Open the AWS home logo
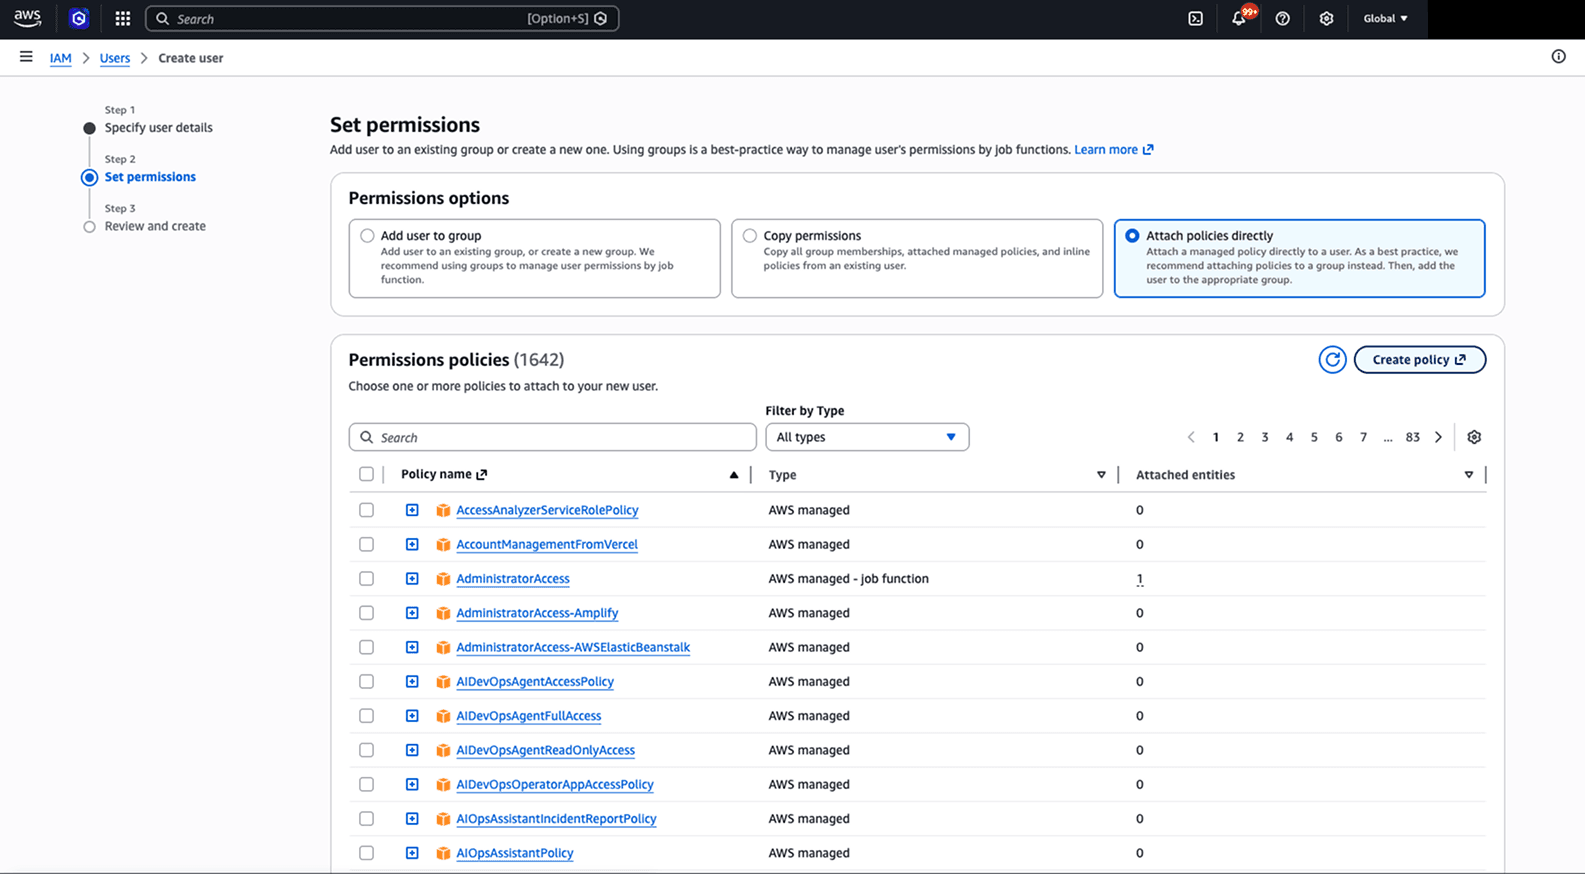Image resolution: width=1585 pixels, height=874 pixels. coord(27,18)
